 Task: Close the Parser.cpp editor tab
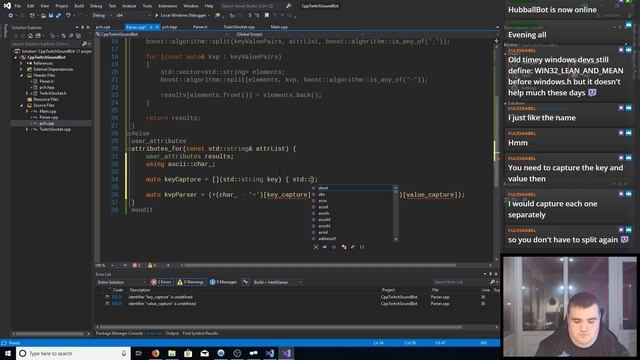pyautogui.click(x=157, y=27)
